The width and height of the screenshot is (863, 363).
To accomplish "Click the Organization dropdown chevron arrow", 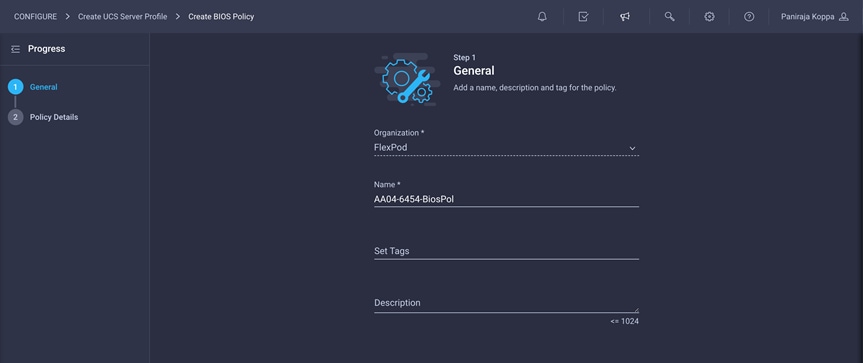I will (632, 148).
